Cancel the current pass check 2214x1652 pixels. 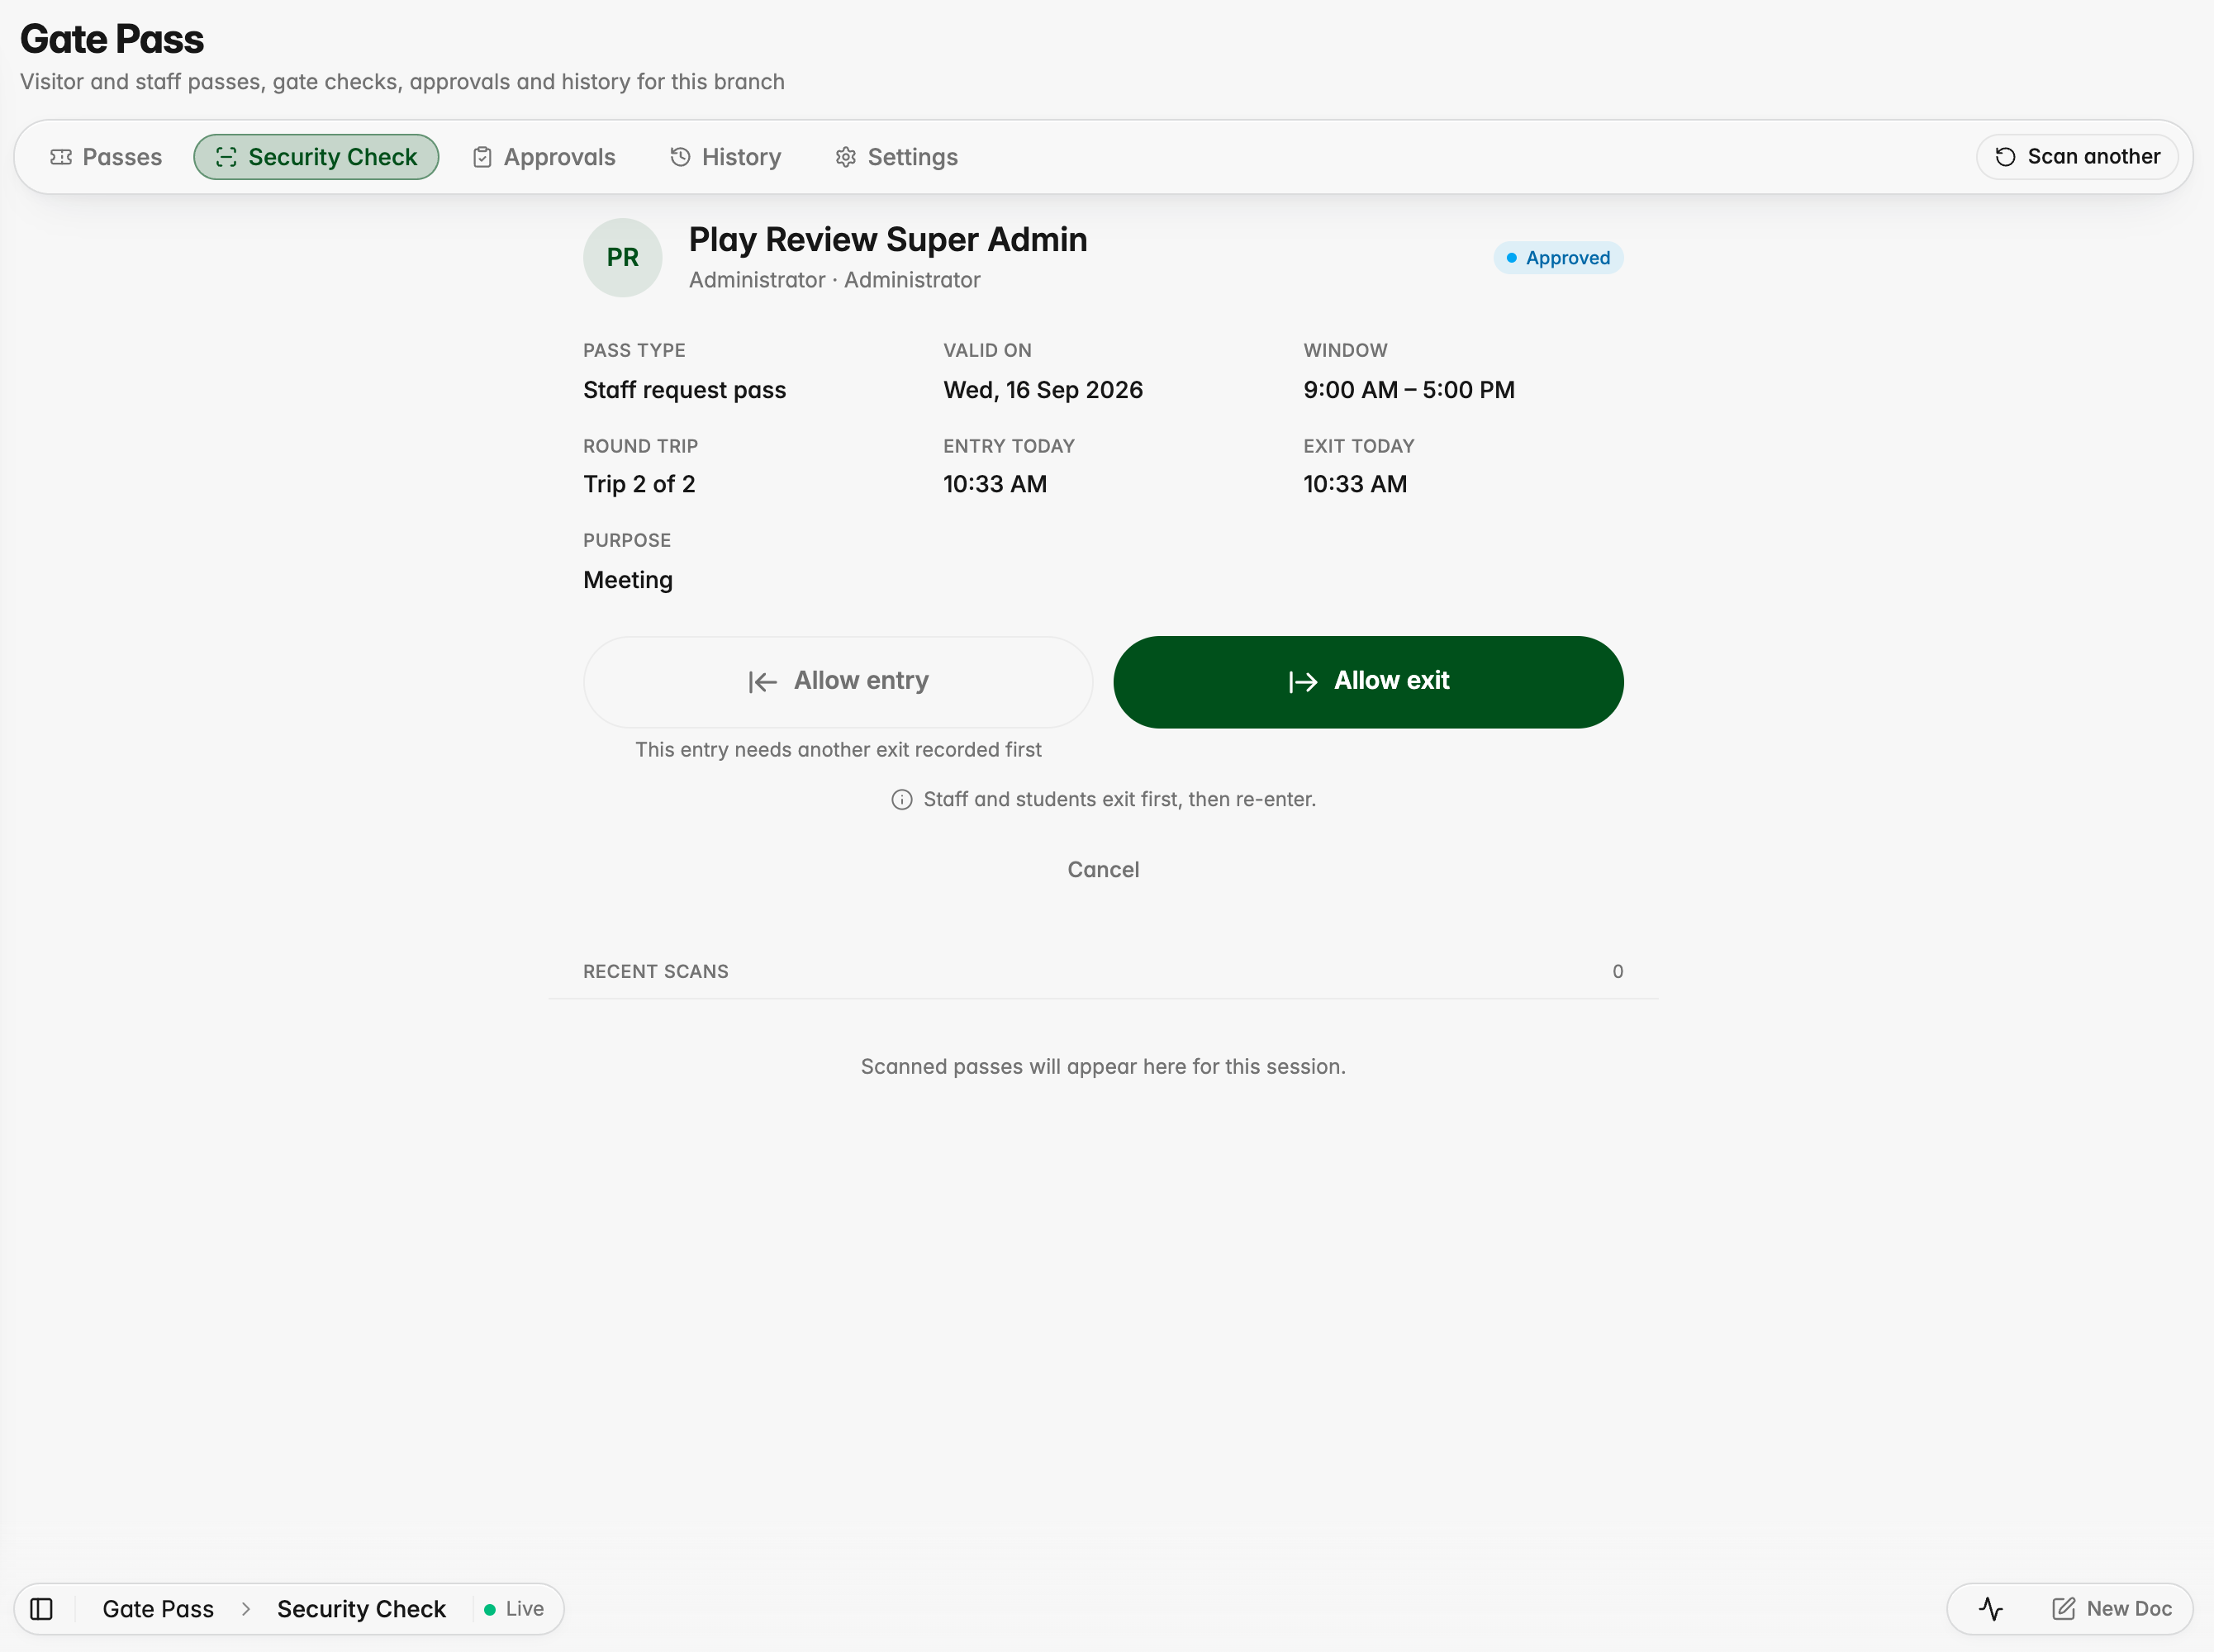coord(1103,869)
